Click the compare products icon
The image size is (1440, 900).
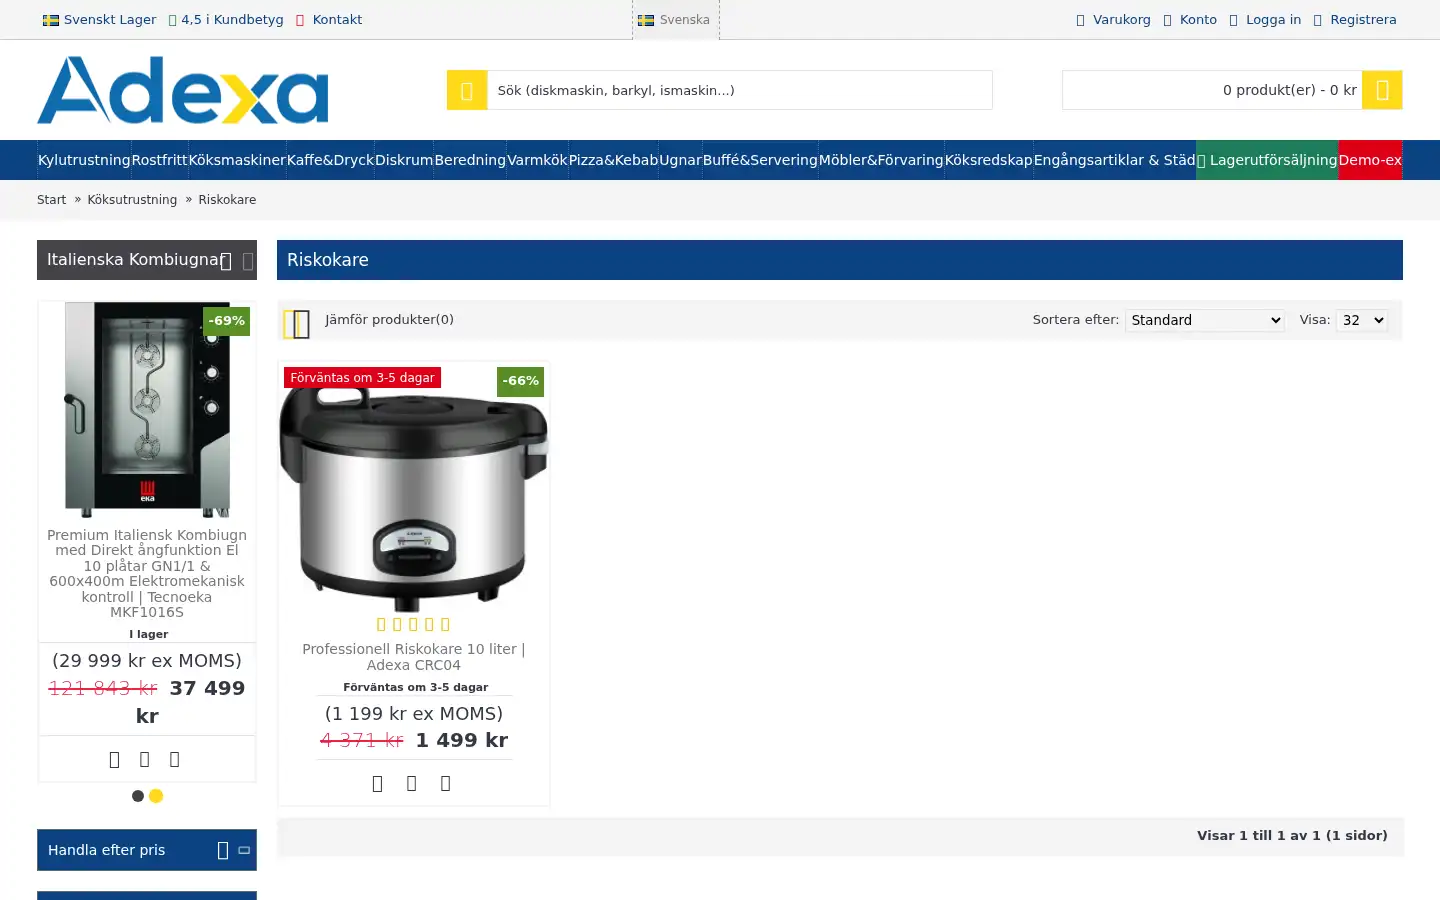click(297, 324)
